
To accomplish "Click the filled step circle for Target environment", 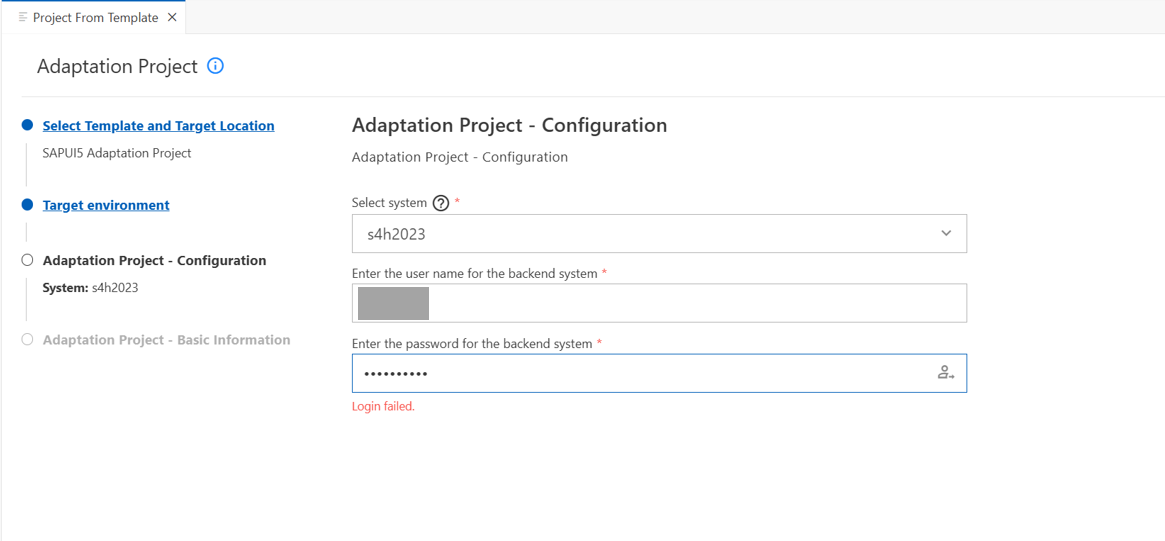I will (27, 204).
